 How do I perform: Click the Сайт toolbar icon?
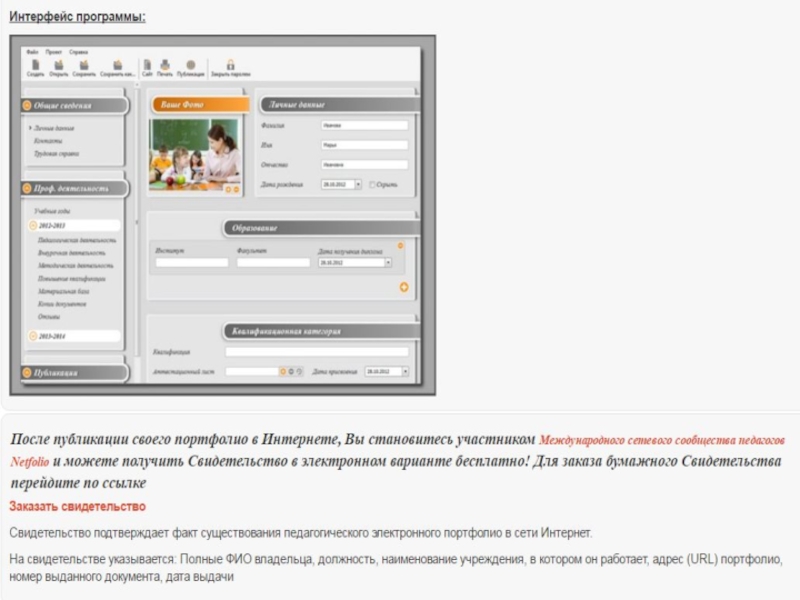coord(147,65)
